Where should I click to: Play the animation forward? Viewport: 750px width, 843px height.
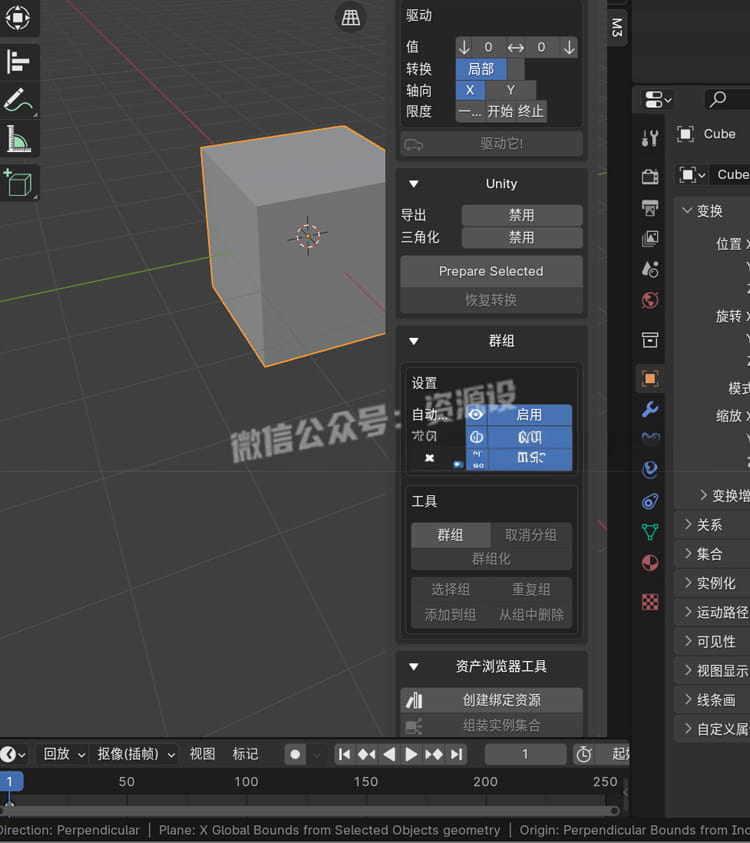coord(411,754)
